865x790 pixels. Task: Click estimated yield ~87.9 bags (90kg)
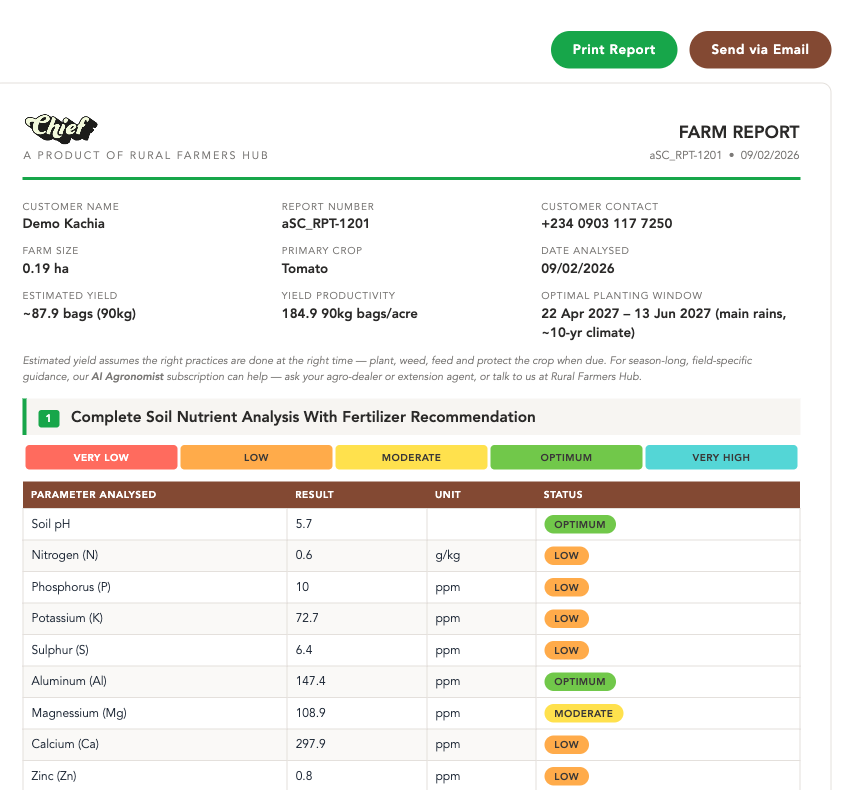click(x=79, y=314)
